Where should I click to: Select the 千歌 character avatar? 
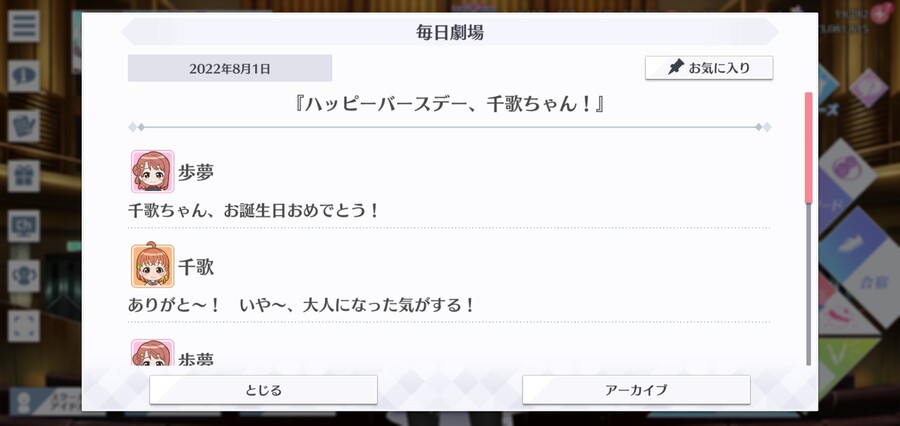coord(153,266)
